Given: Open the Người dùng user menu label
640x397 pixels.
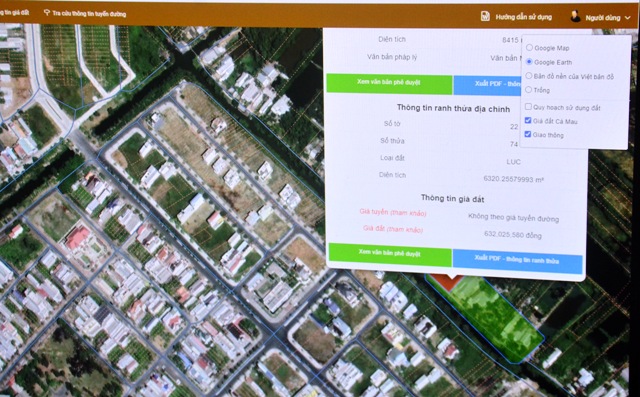Looking at the screenshot, I should (602, 18).
